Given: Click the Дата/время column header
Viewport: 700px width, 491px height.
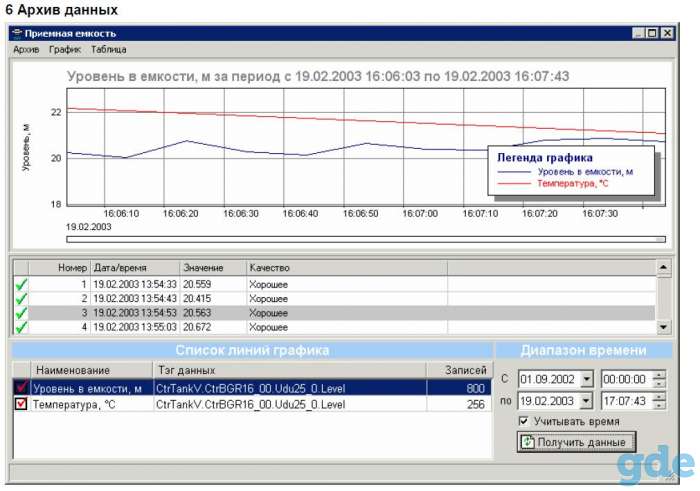Looking at the screenshot, I should point(135,268).
